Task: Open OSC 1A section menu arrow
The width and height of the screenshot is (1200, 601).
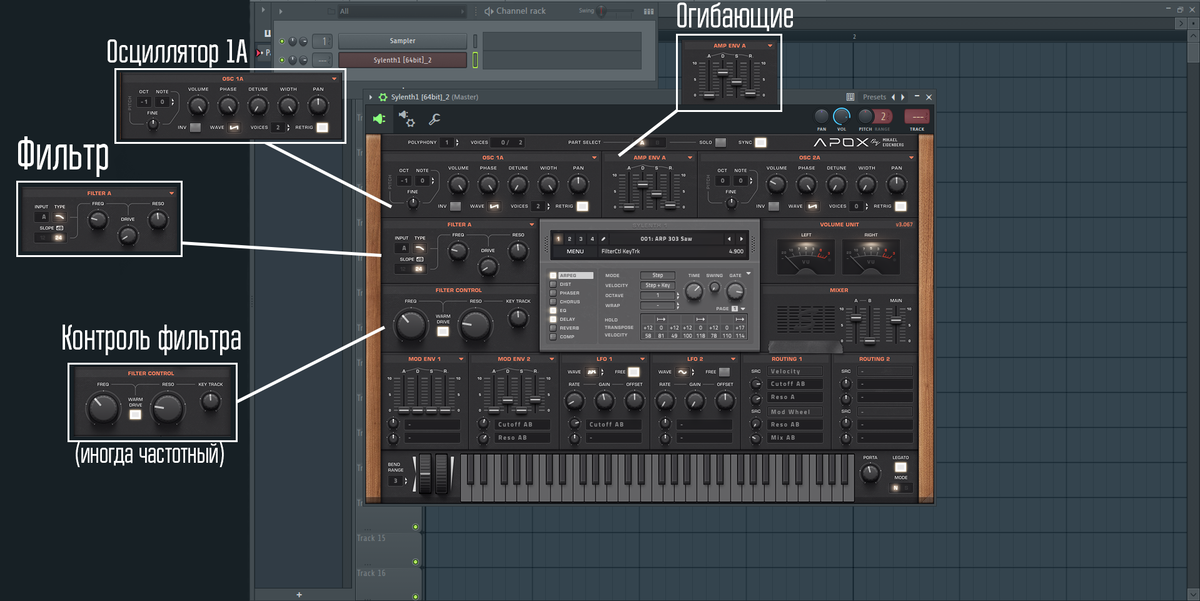Action: [x=594, y=157]
